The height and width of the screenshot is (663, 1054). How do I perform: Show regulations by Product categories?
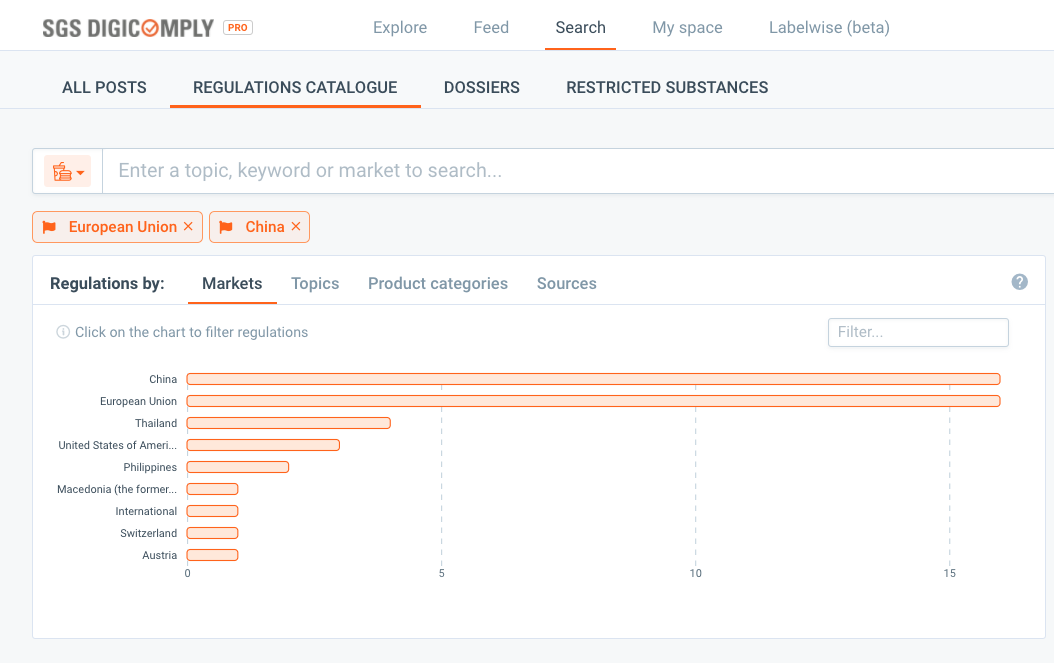[x=438, y=283]
